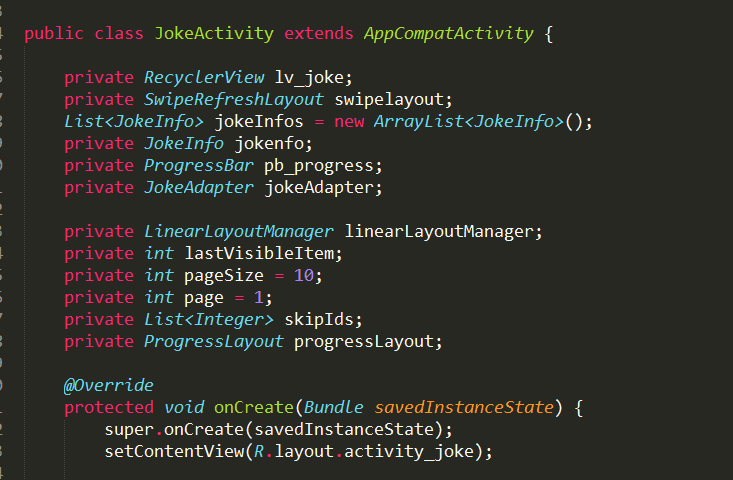Click the orange savedInstanceState parameter
Viewport: 733px width, 480px height.
(464, 407)
